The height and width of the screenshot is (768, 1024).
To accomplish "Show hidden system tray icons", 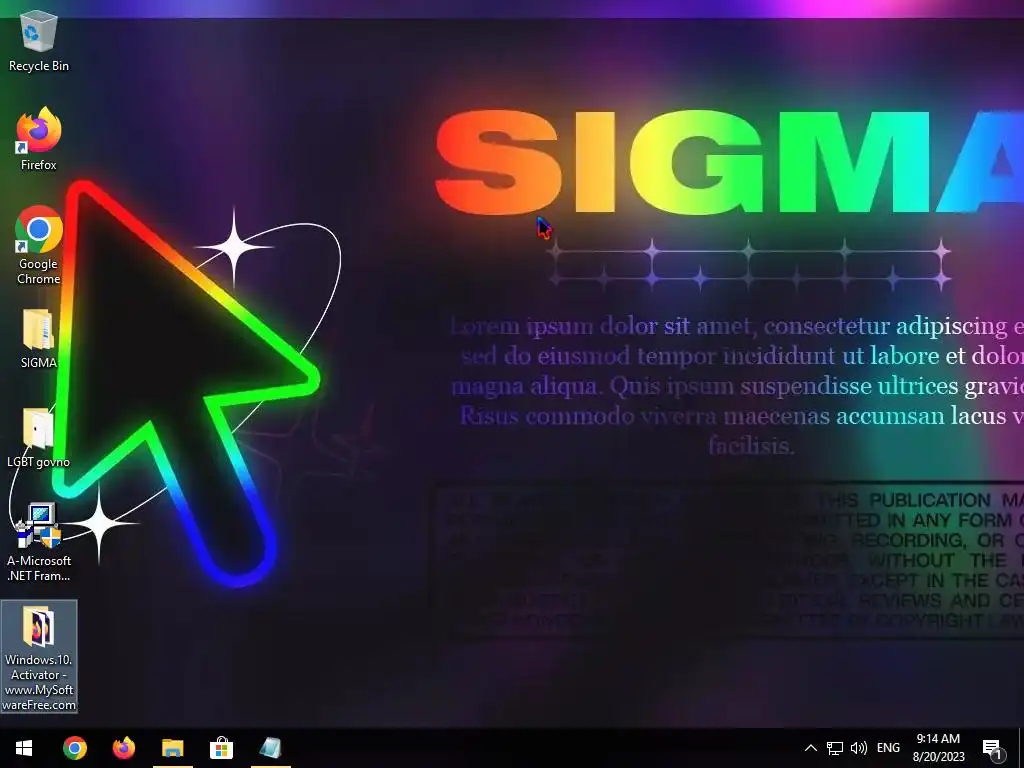I will click(810, 748).
